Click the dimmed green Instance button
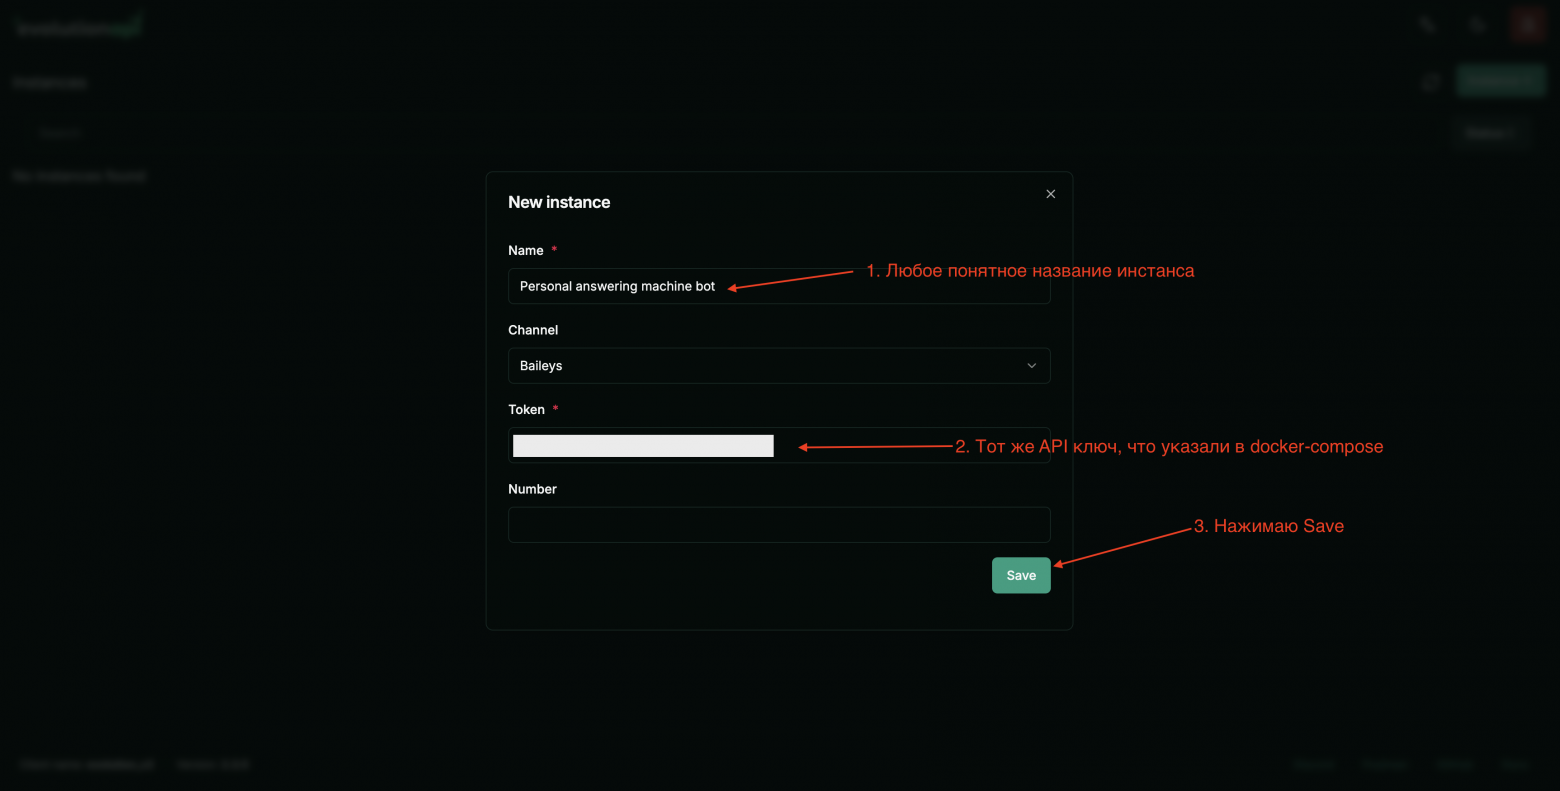Screen dimensions: 1560x791 pyautogui.click(x=1501, y=82)
